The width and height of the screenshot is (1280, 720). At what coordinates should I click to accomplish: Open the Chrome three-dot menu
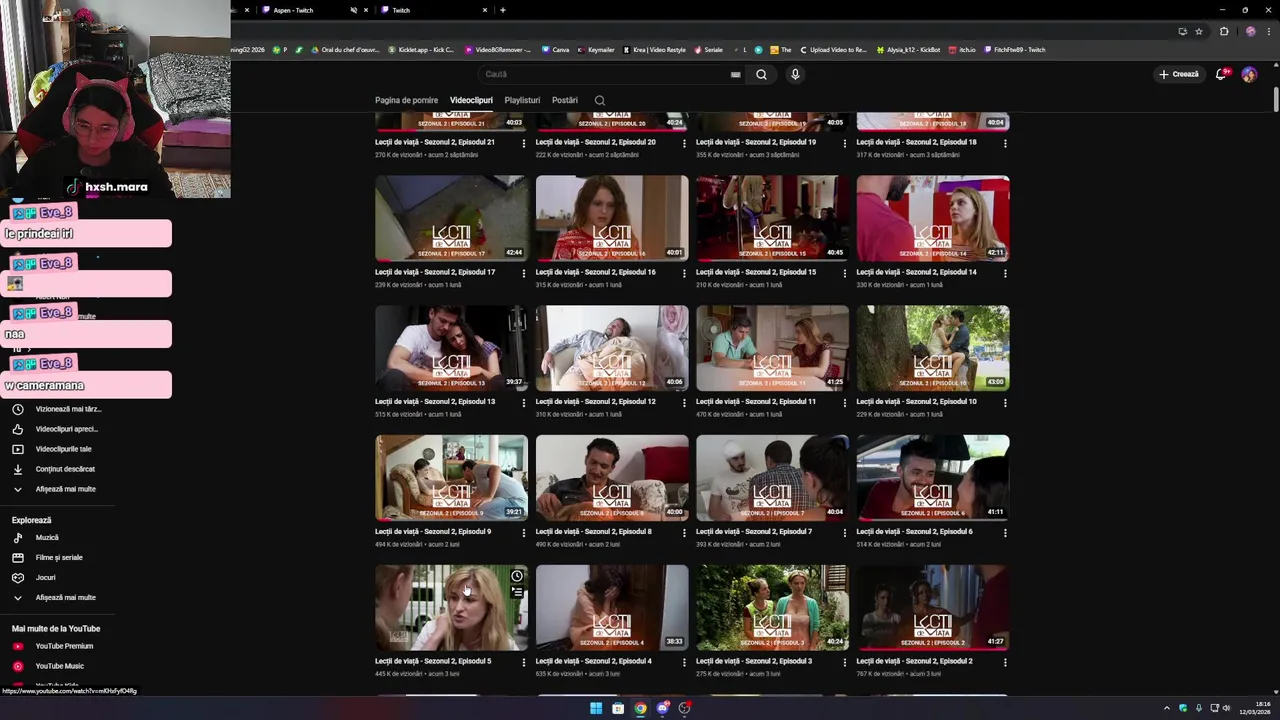click(x=1269, y=31)
